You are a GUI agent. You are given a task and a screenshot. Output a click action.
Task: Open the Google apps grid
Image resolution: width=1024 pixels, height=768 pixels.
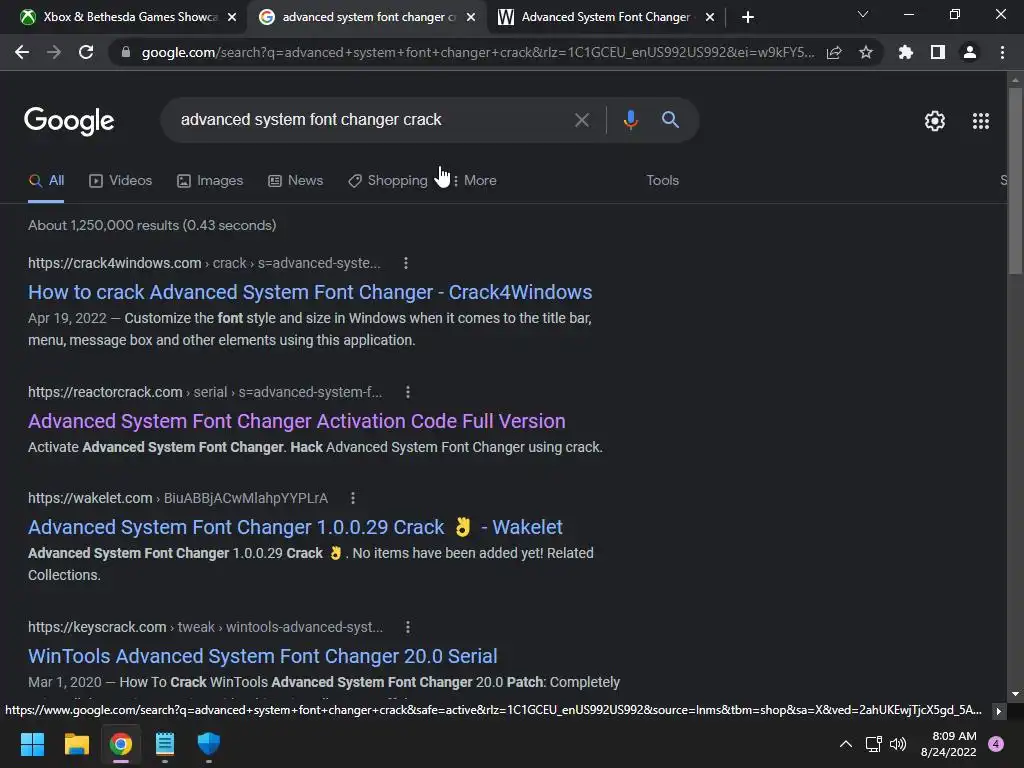click(981, 121)
